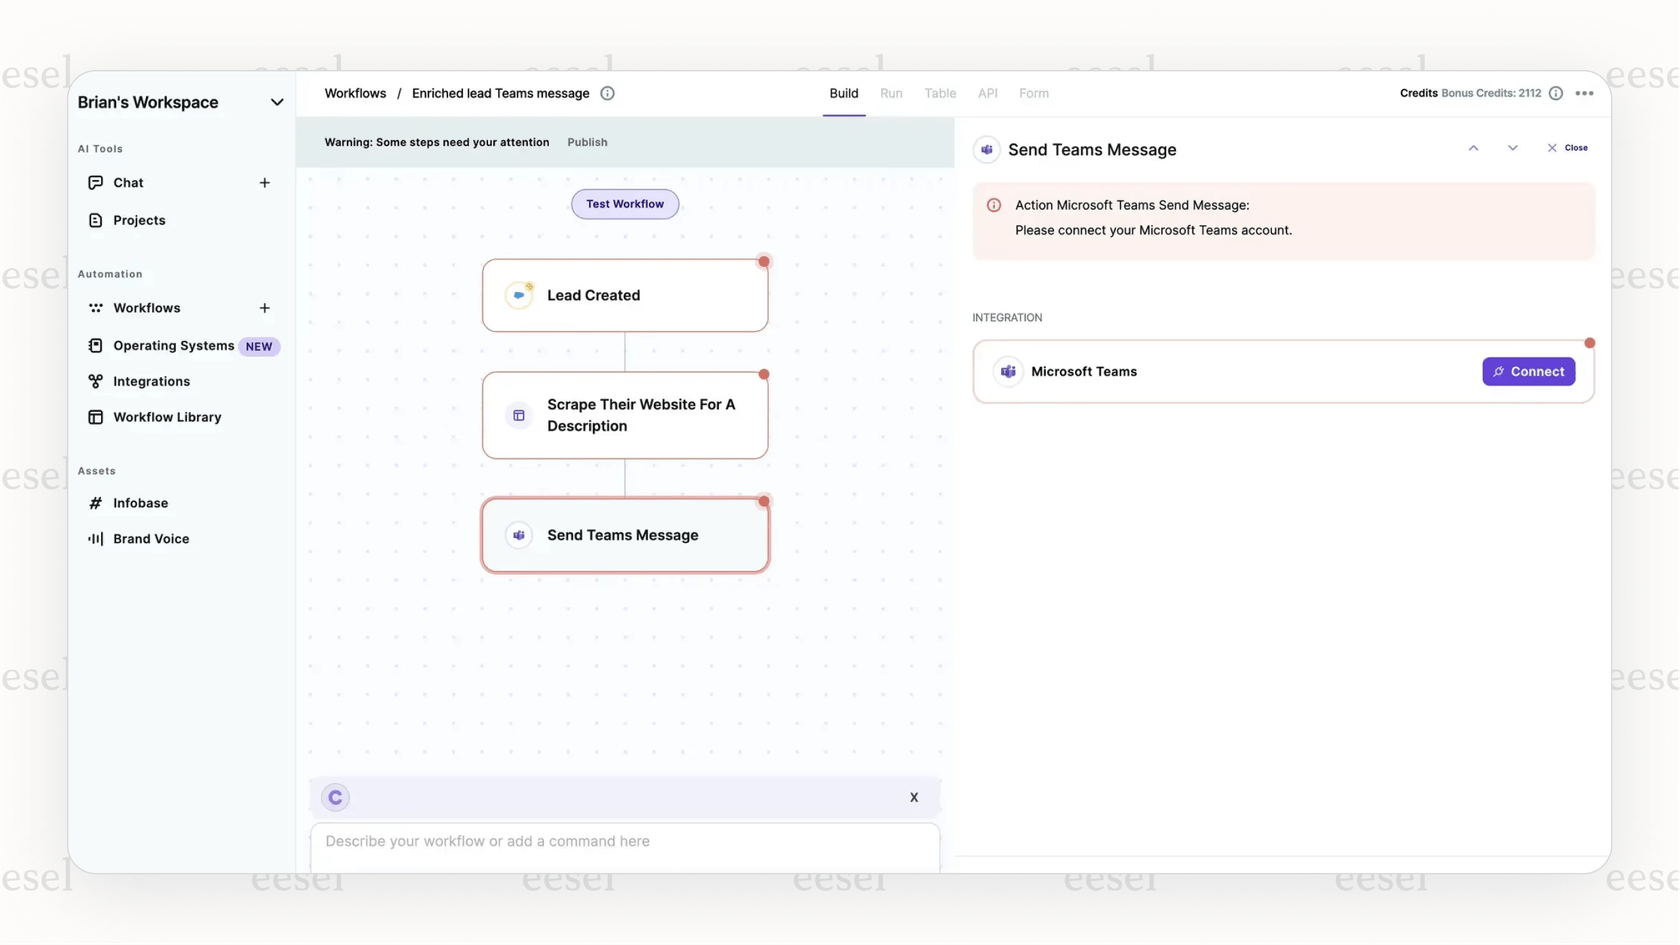
Task: Open the Table tab
Action: (939, 93)
